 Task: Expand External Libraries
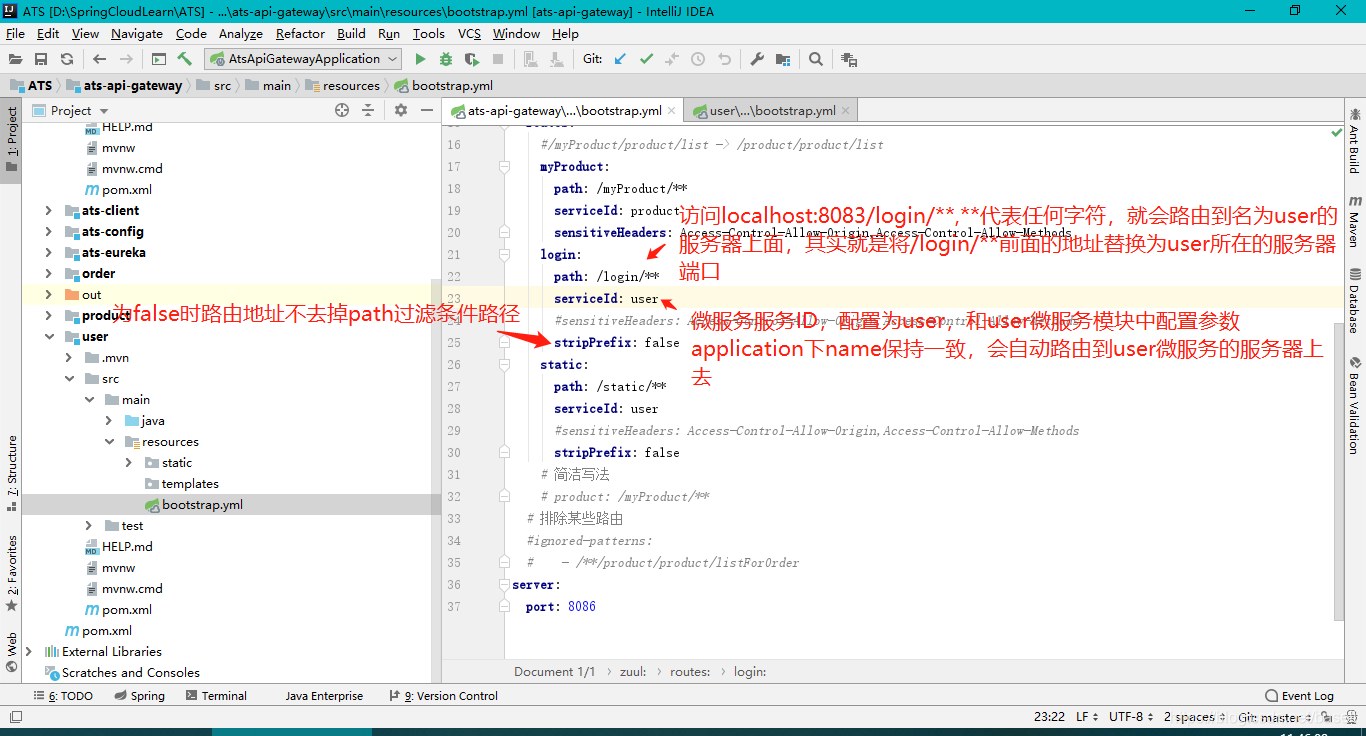(28, 651)
